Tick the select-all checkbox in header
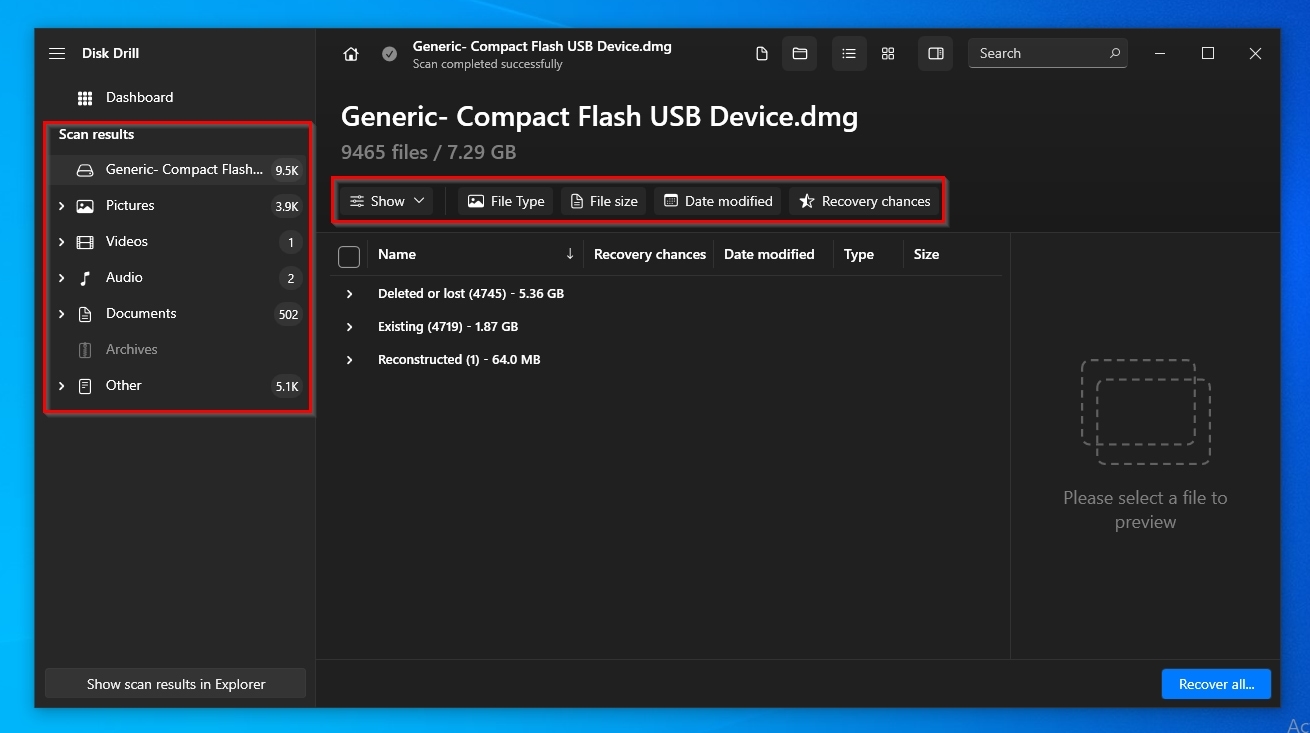The height and width of the screenshot is (733, 1310). pos(349,257)
